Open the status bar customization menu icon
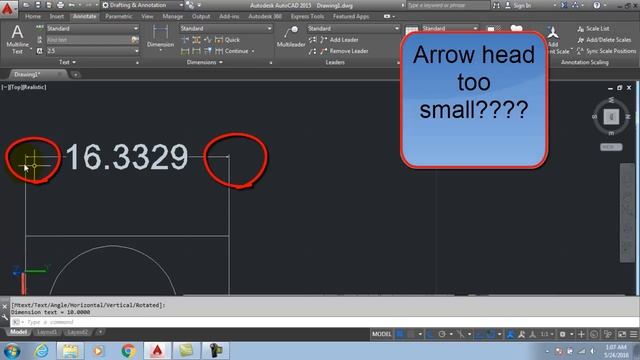This screenshot has height=360, width=640. [633, 334]
